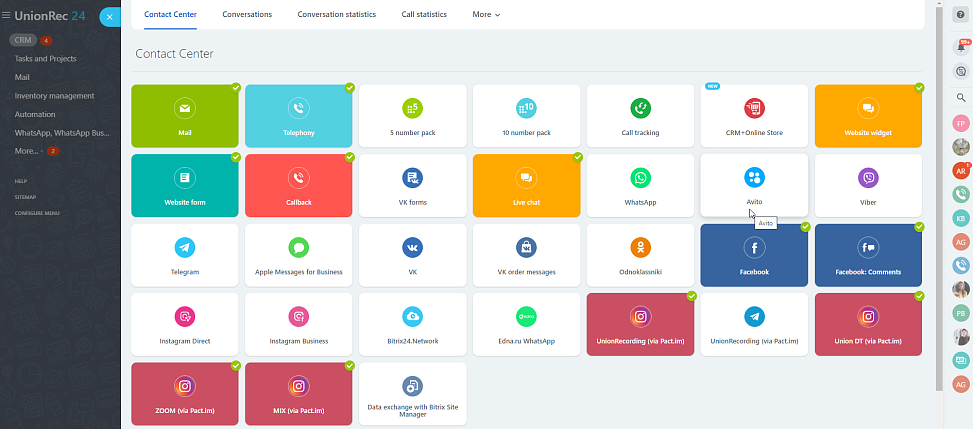This screenshot has width=973, height=429.
Task: Connect the WhatsApp channel tile
Action: 640,186
